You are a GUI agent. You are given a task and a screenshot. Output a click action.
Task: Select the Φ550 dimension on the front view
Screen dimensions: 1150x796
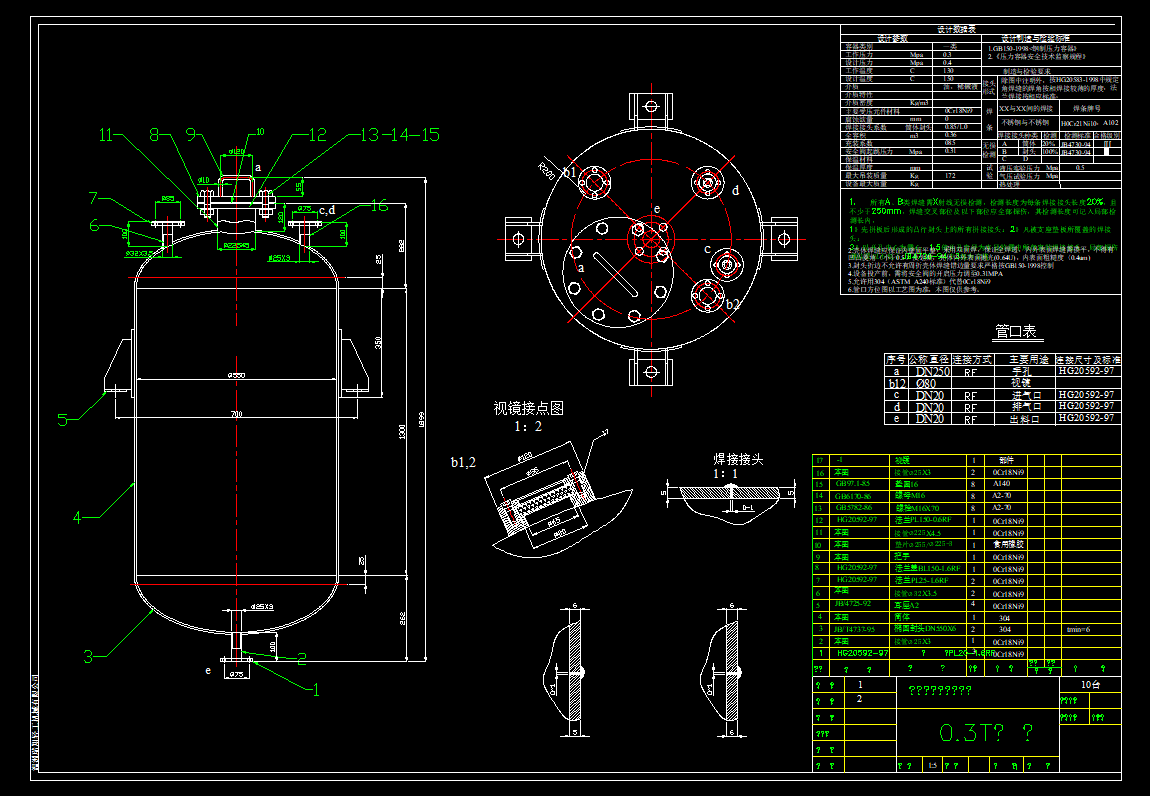236,375
